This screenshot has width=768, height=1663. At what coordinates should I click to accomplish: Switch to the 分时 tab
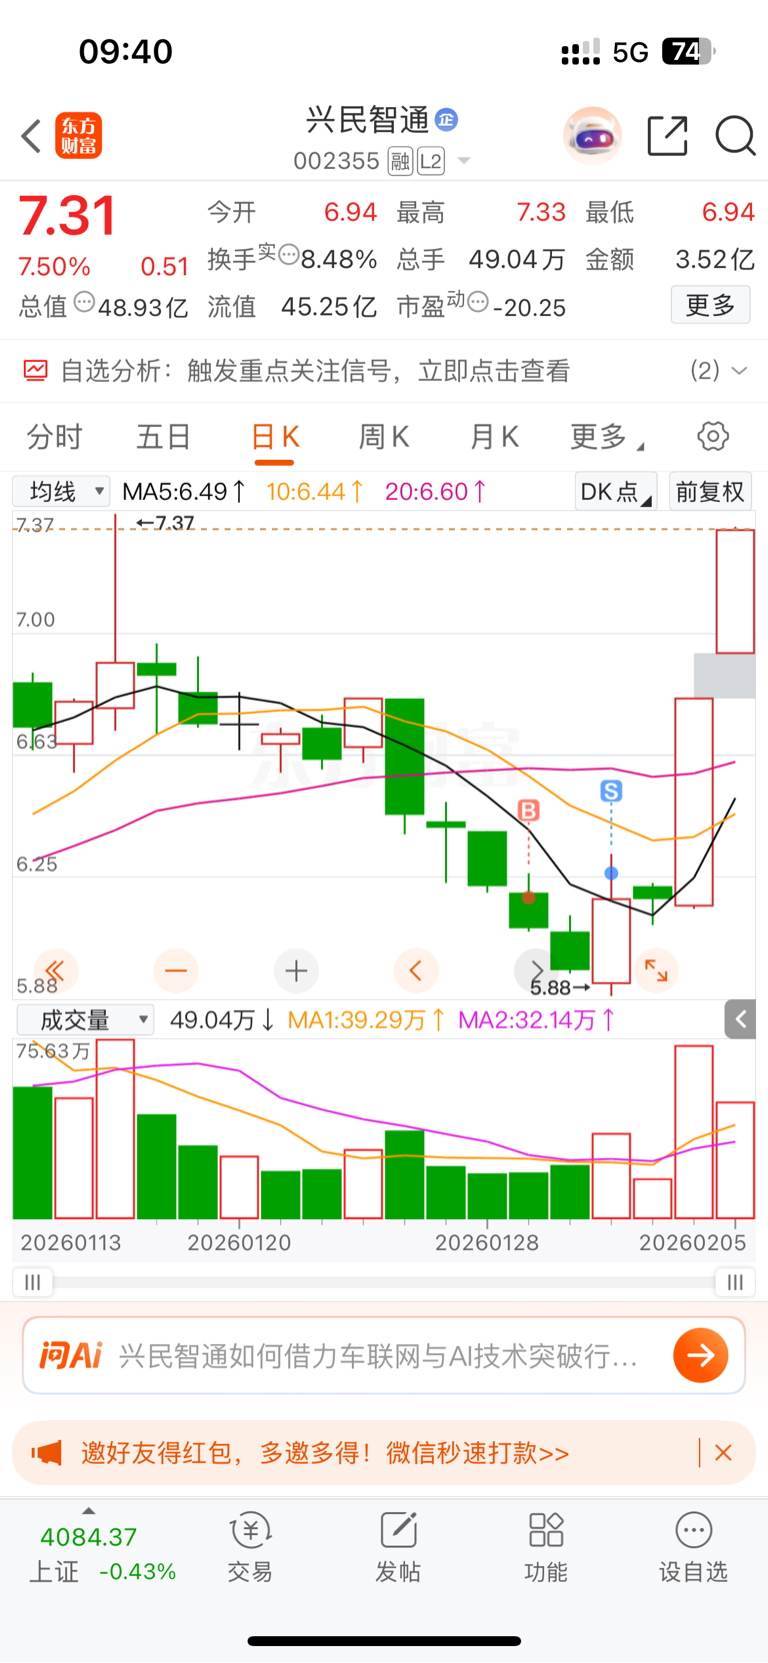(x=55, y=437)
